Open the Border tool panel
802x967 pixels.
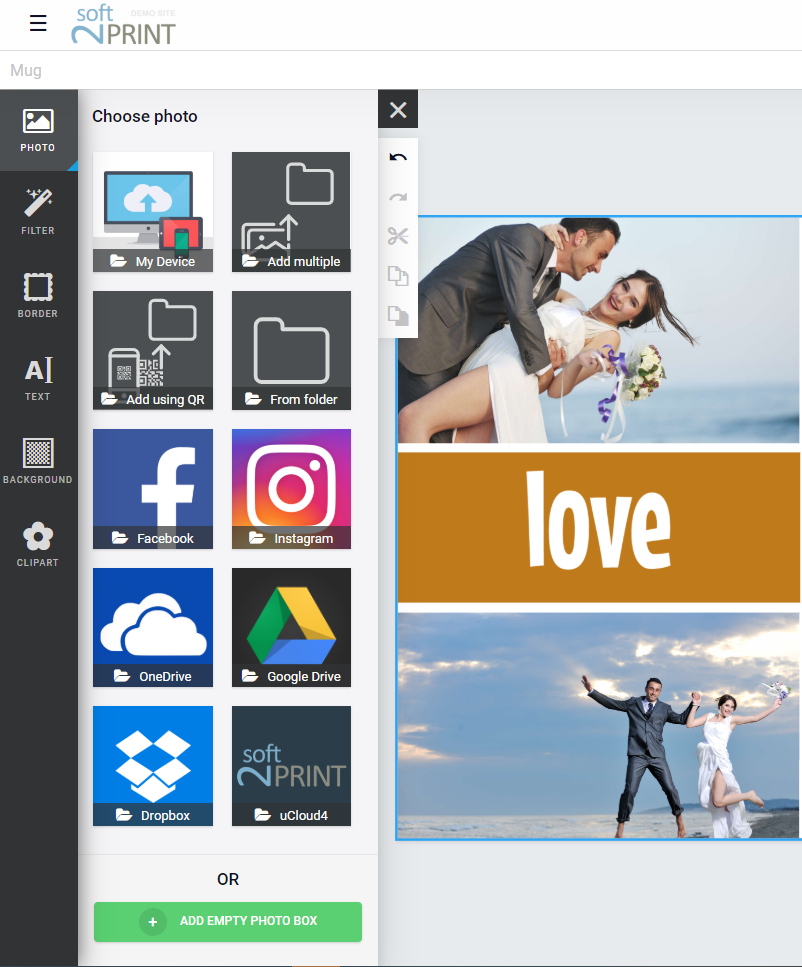click(x=38, y=295)
